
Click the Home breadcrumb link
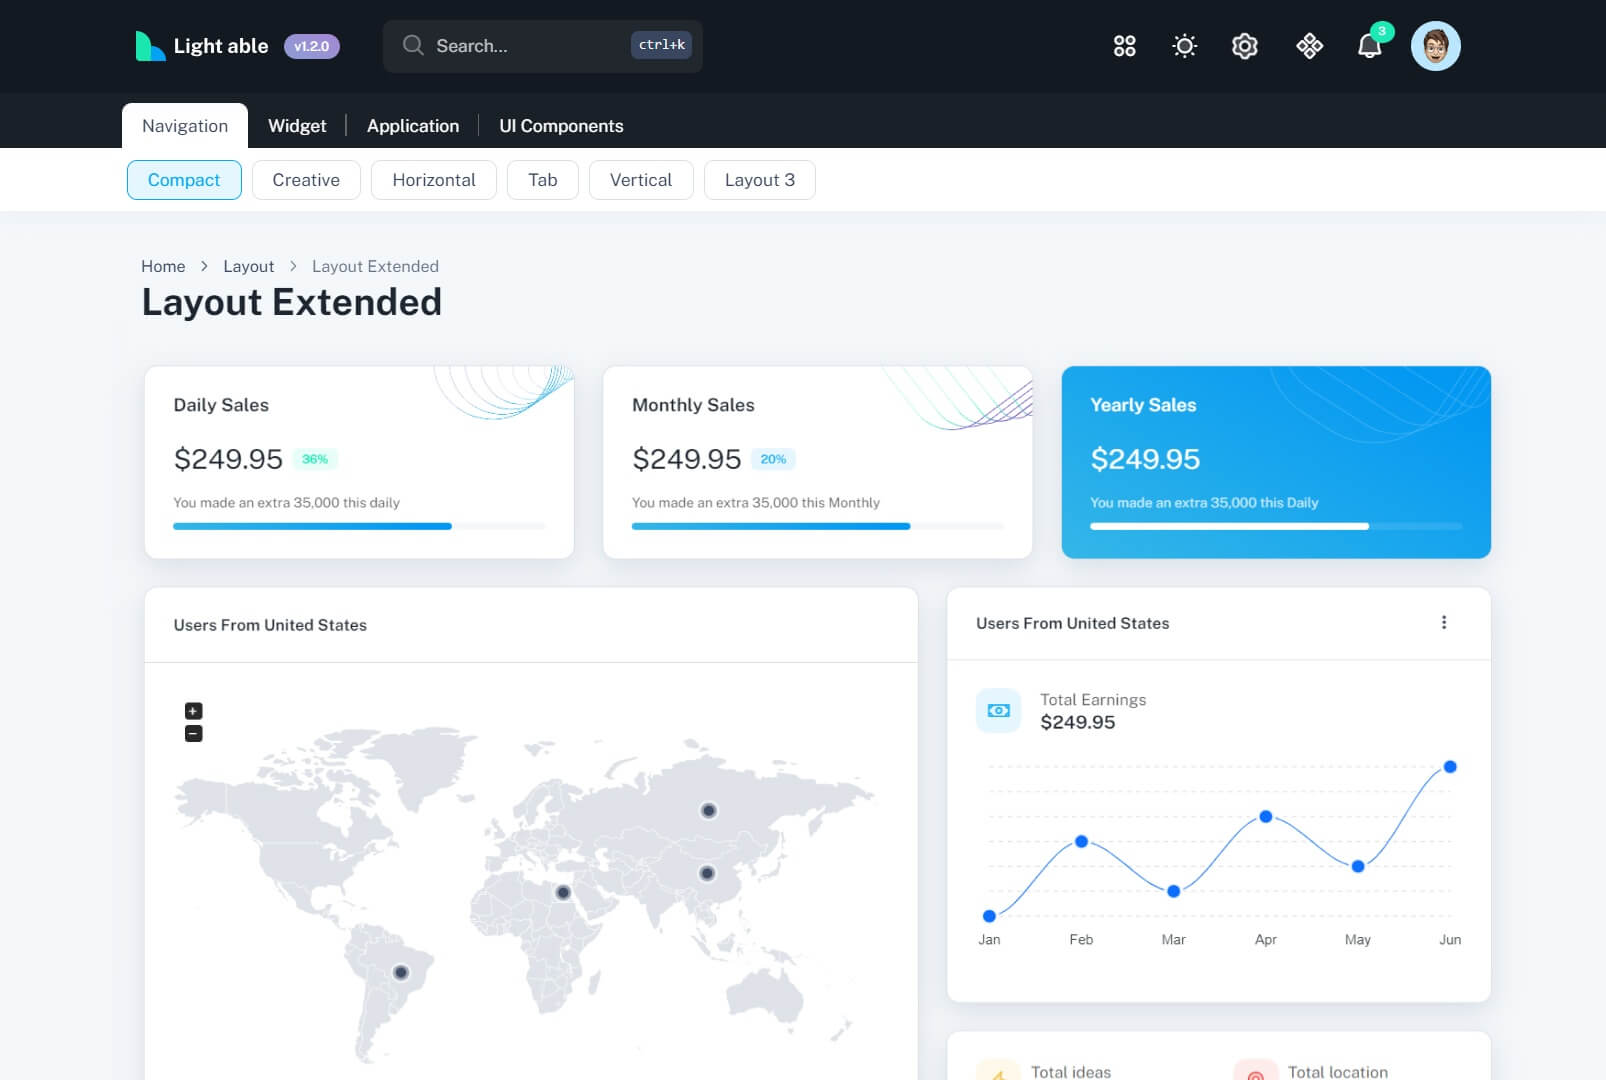click(163, 266)
